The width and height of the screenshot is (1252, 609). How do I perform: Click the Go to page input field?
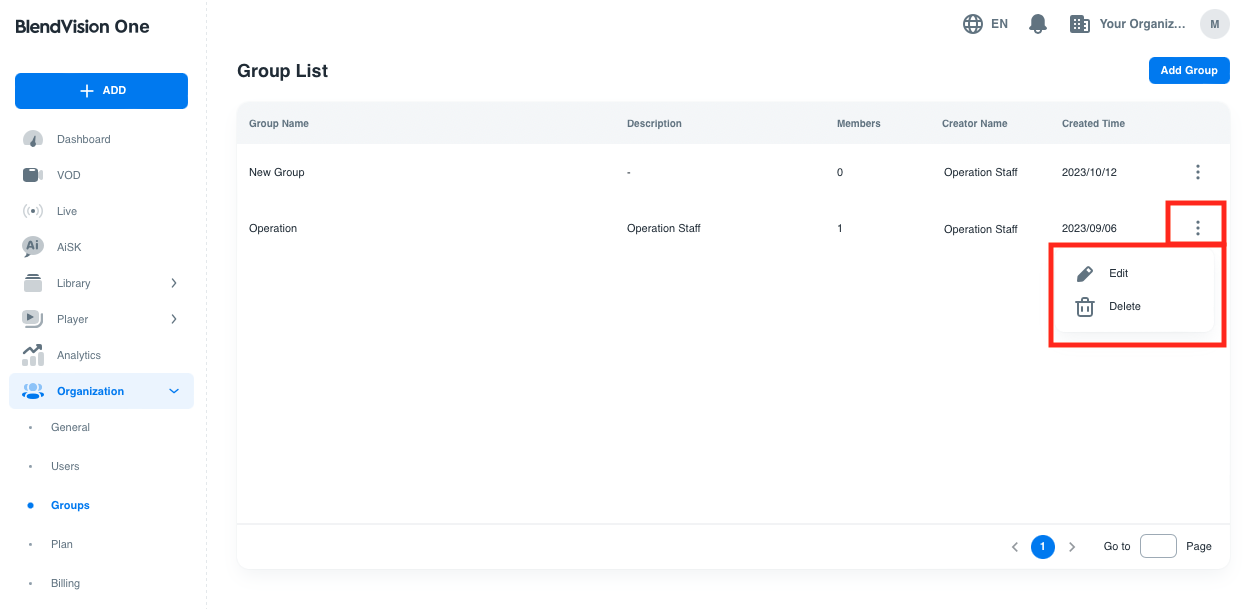[x=1158, y=546]
